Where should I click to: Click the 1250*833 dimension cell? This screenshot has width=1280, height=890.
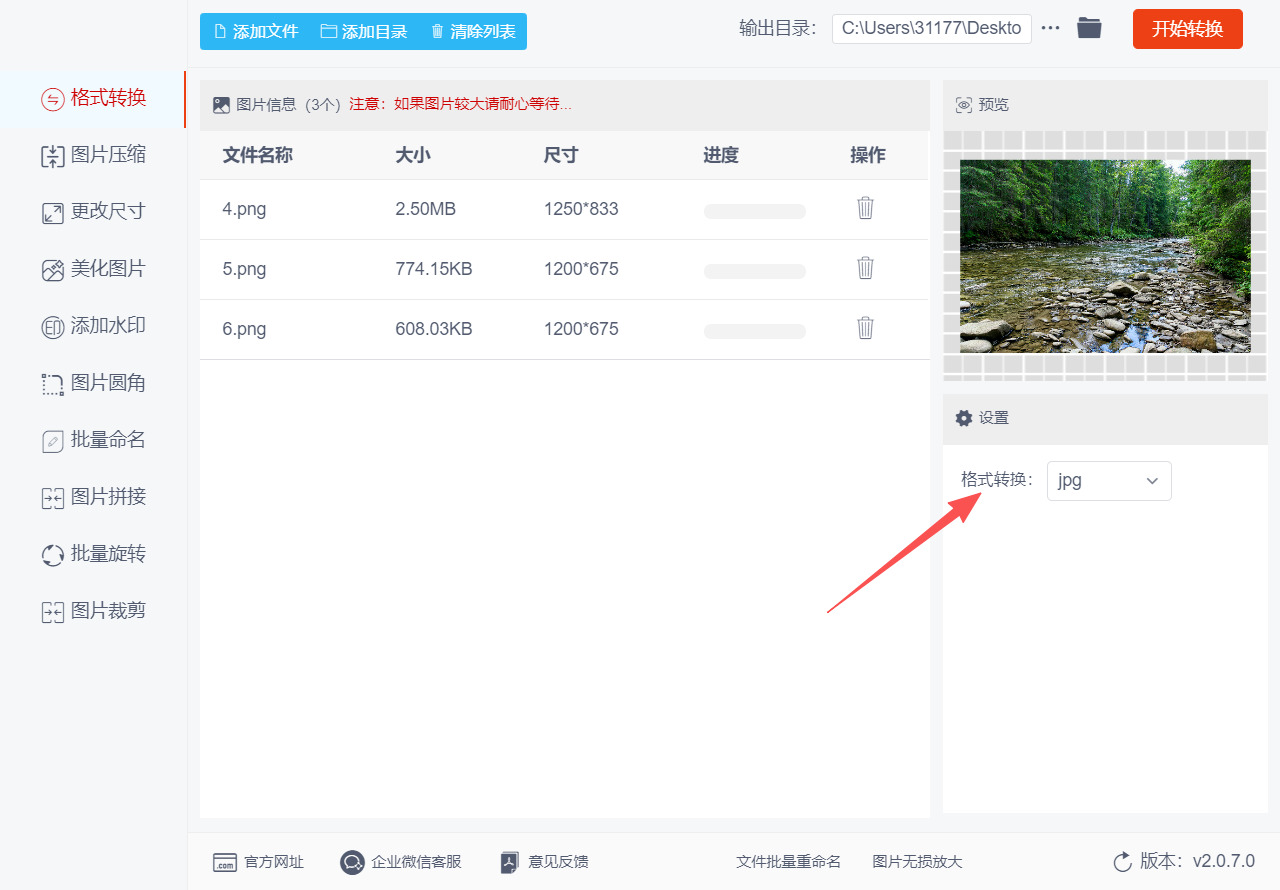pos(581,209)
